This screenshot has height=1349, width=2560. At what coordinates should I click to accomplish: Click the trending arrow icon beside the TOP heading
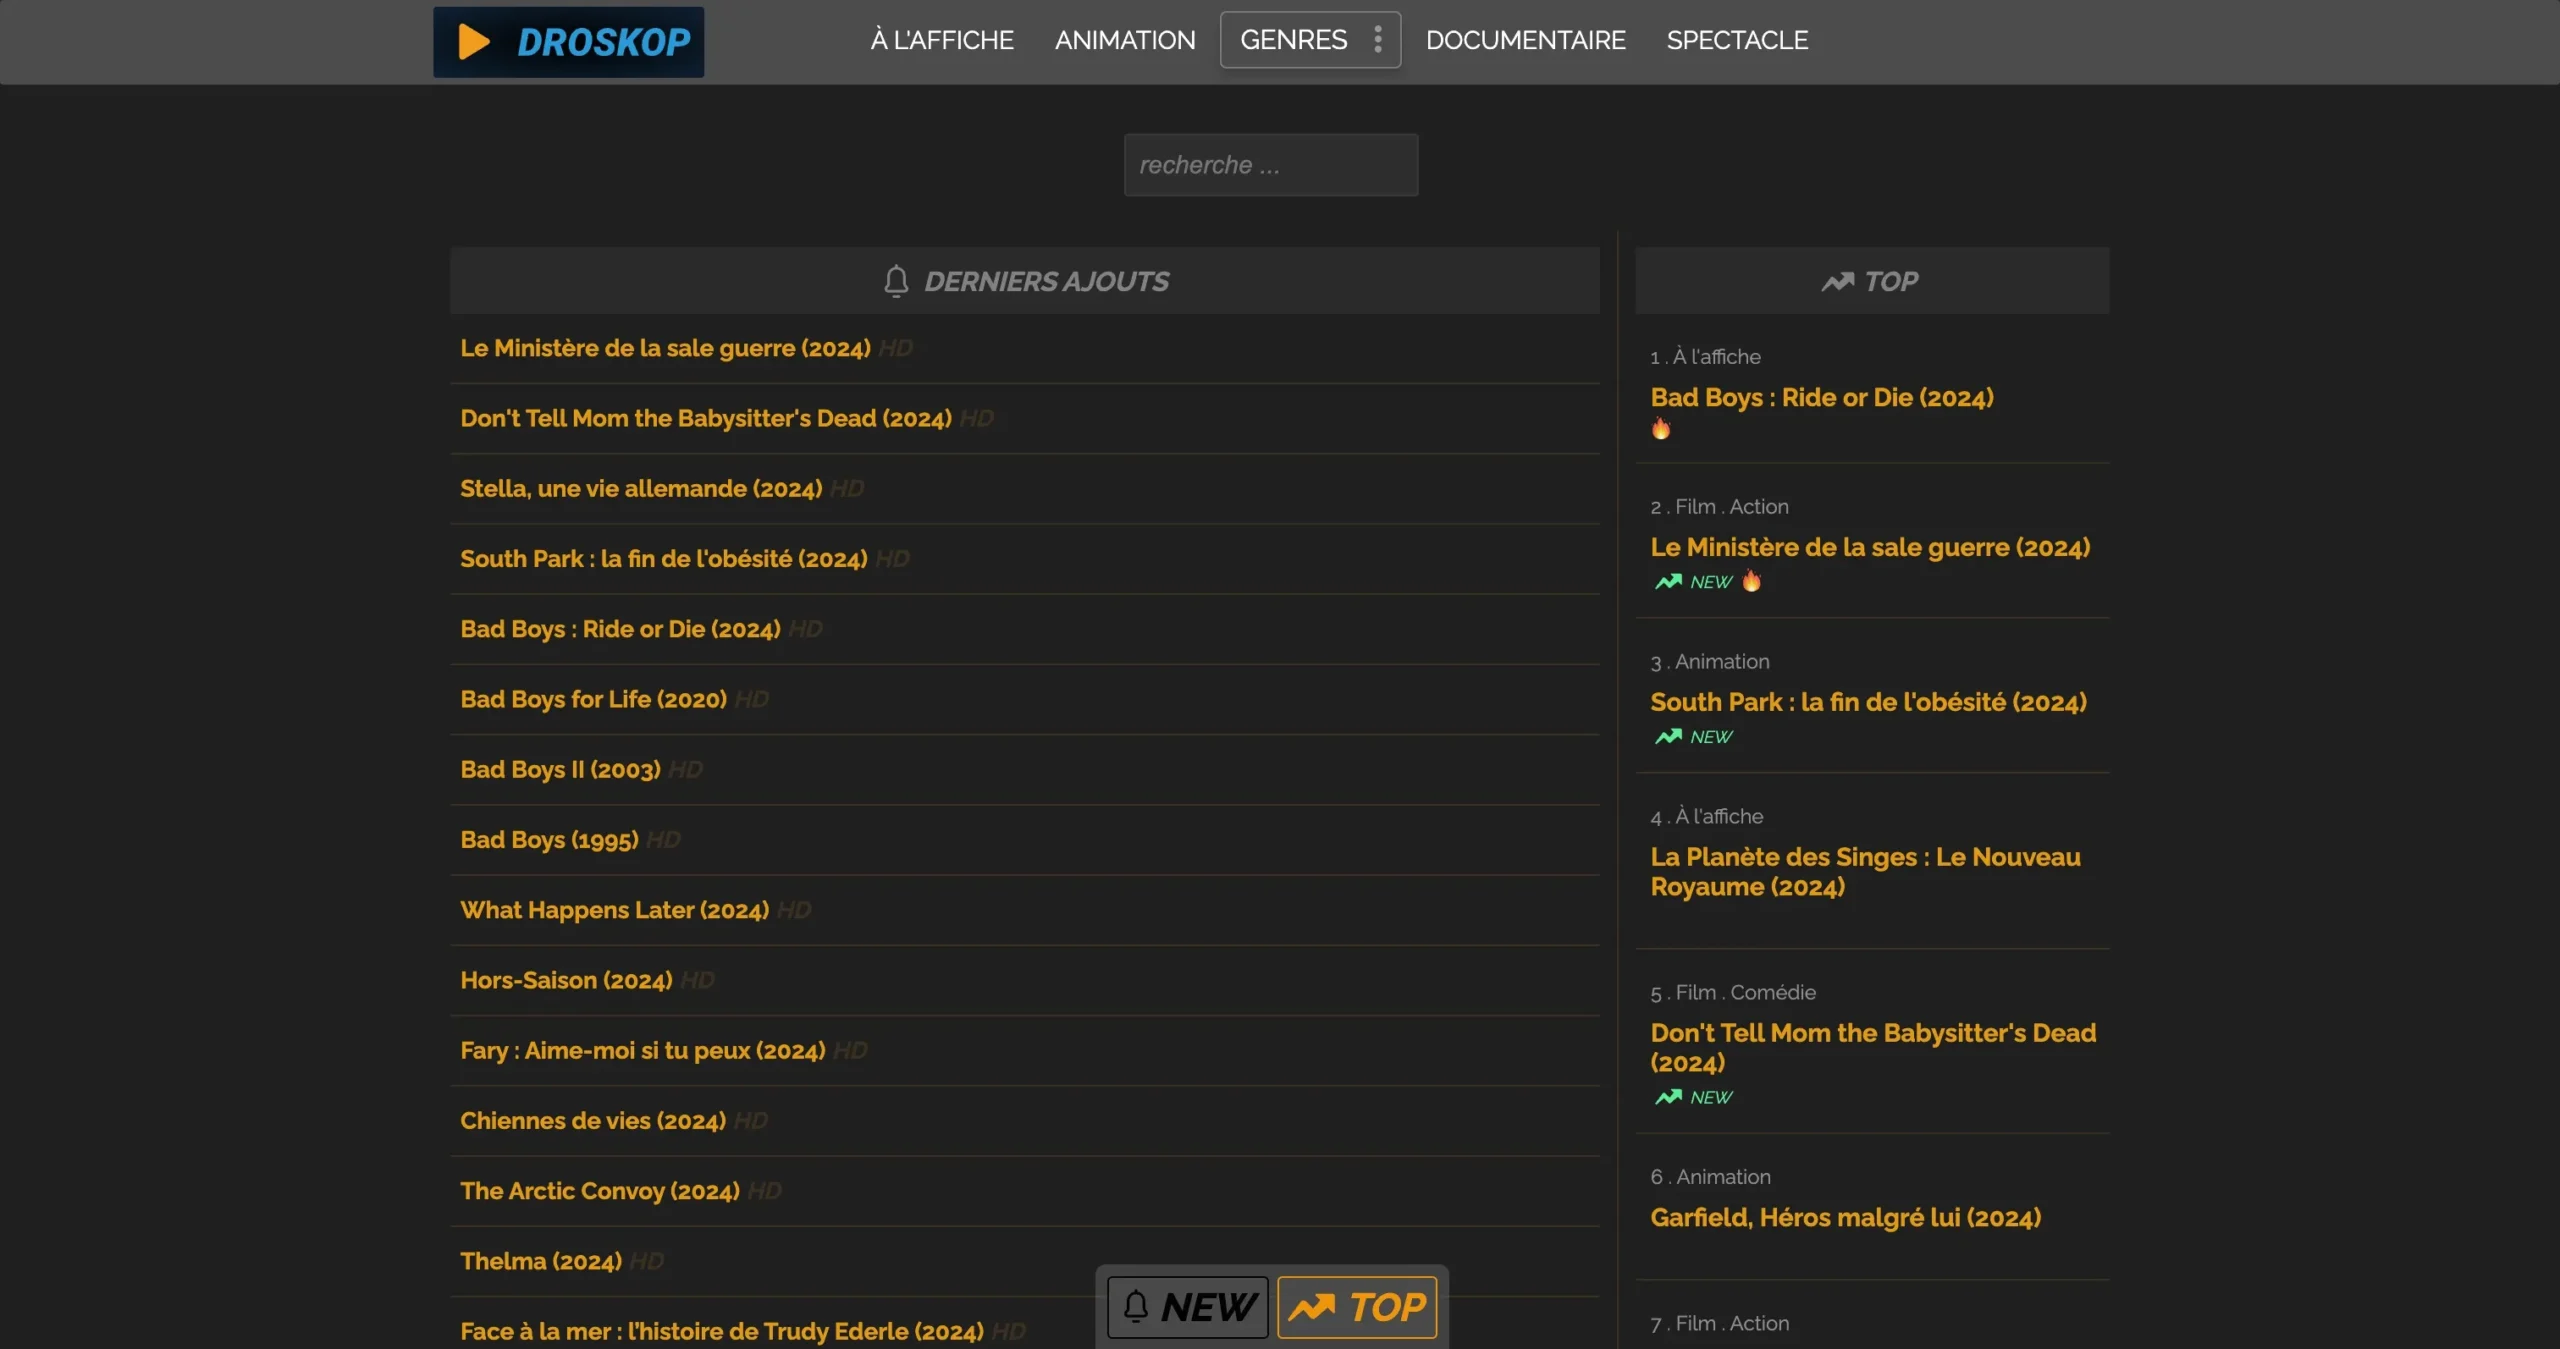point(1837,282)
